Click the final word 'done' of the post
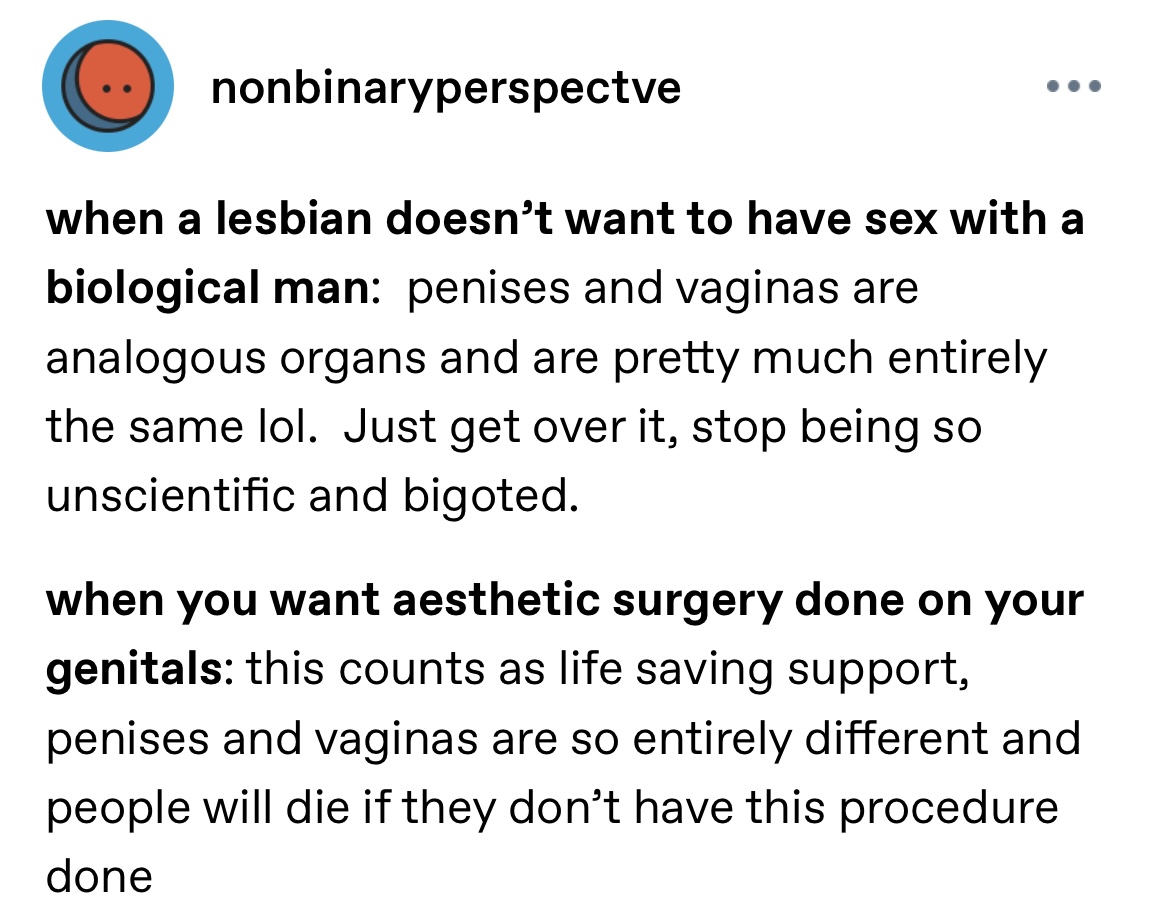Screen dimensions: 1170x919 click(x=99, y=876)
